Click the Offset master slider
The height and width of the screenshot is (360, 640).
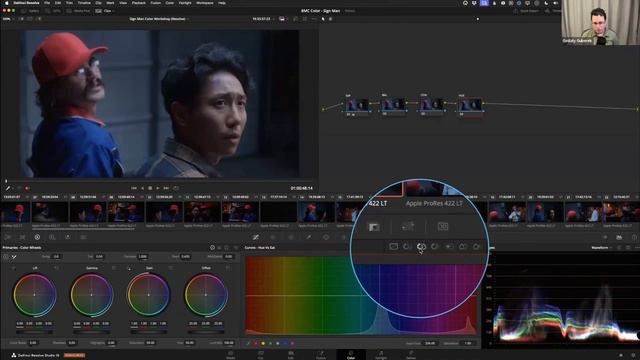click(x=206, y=332)
